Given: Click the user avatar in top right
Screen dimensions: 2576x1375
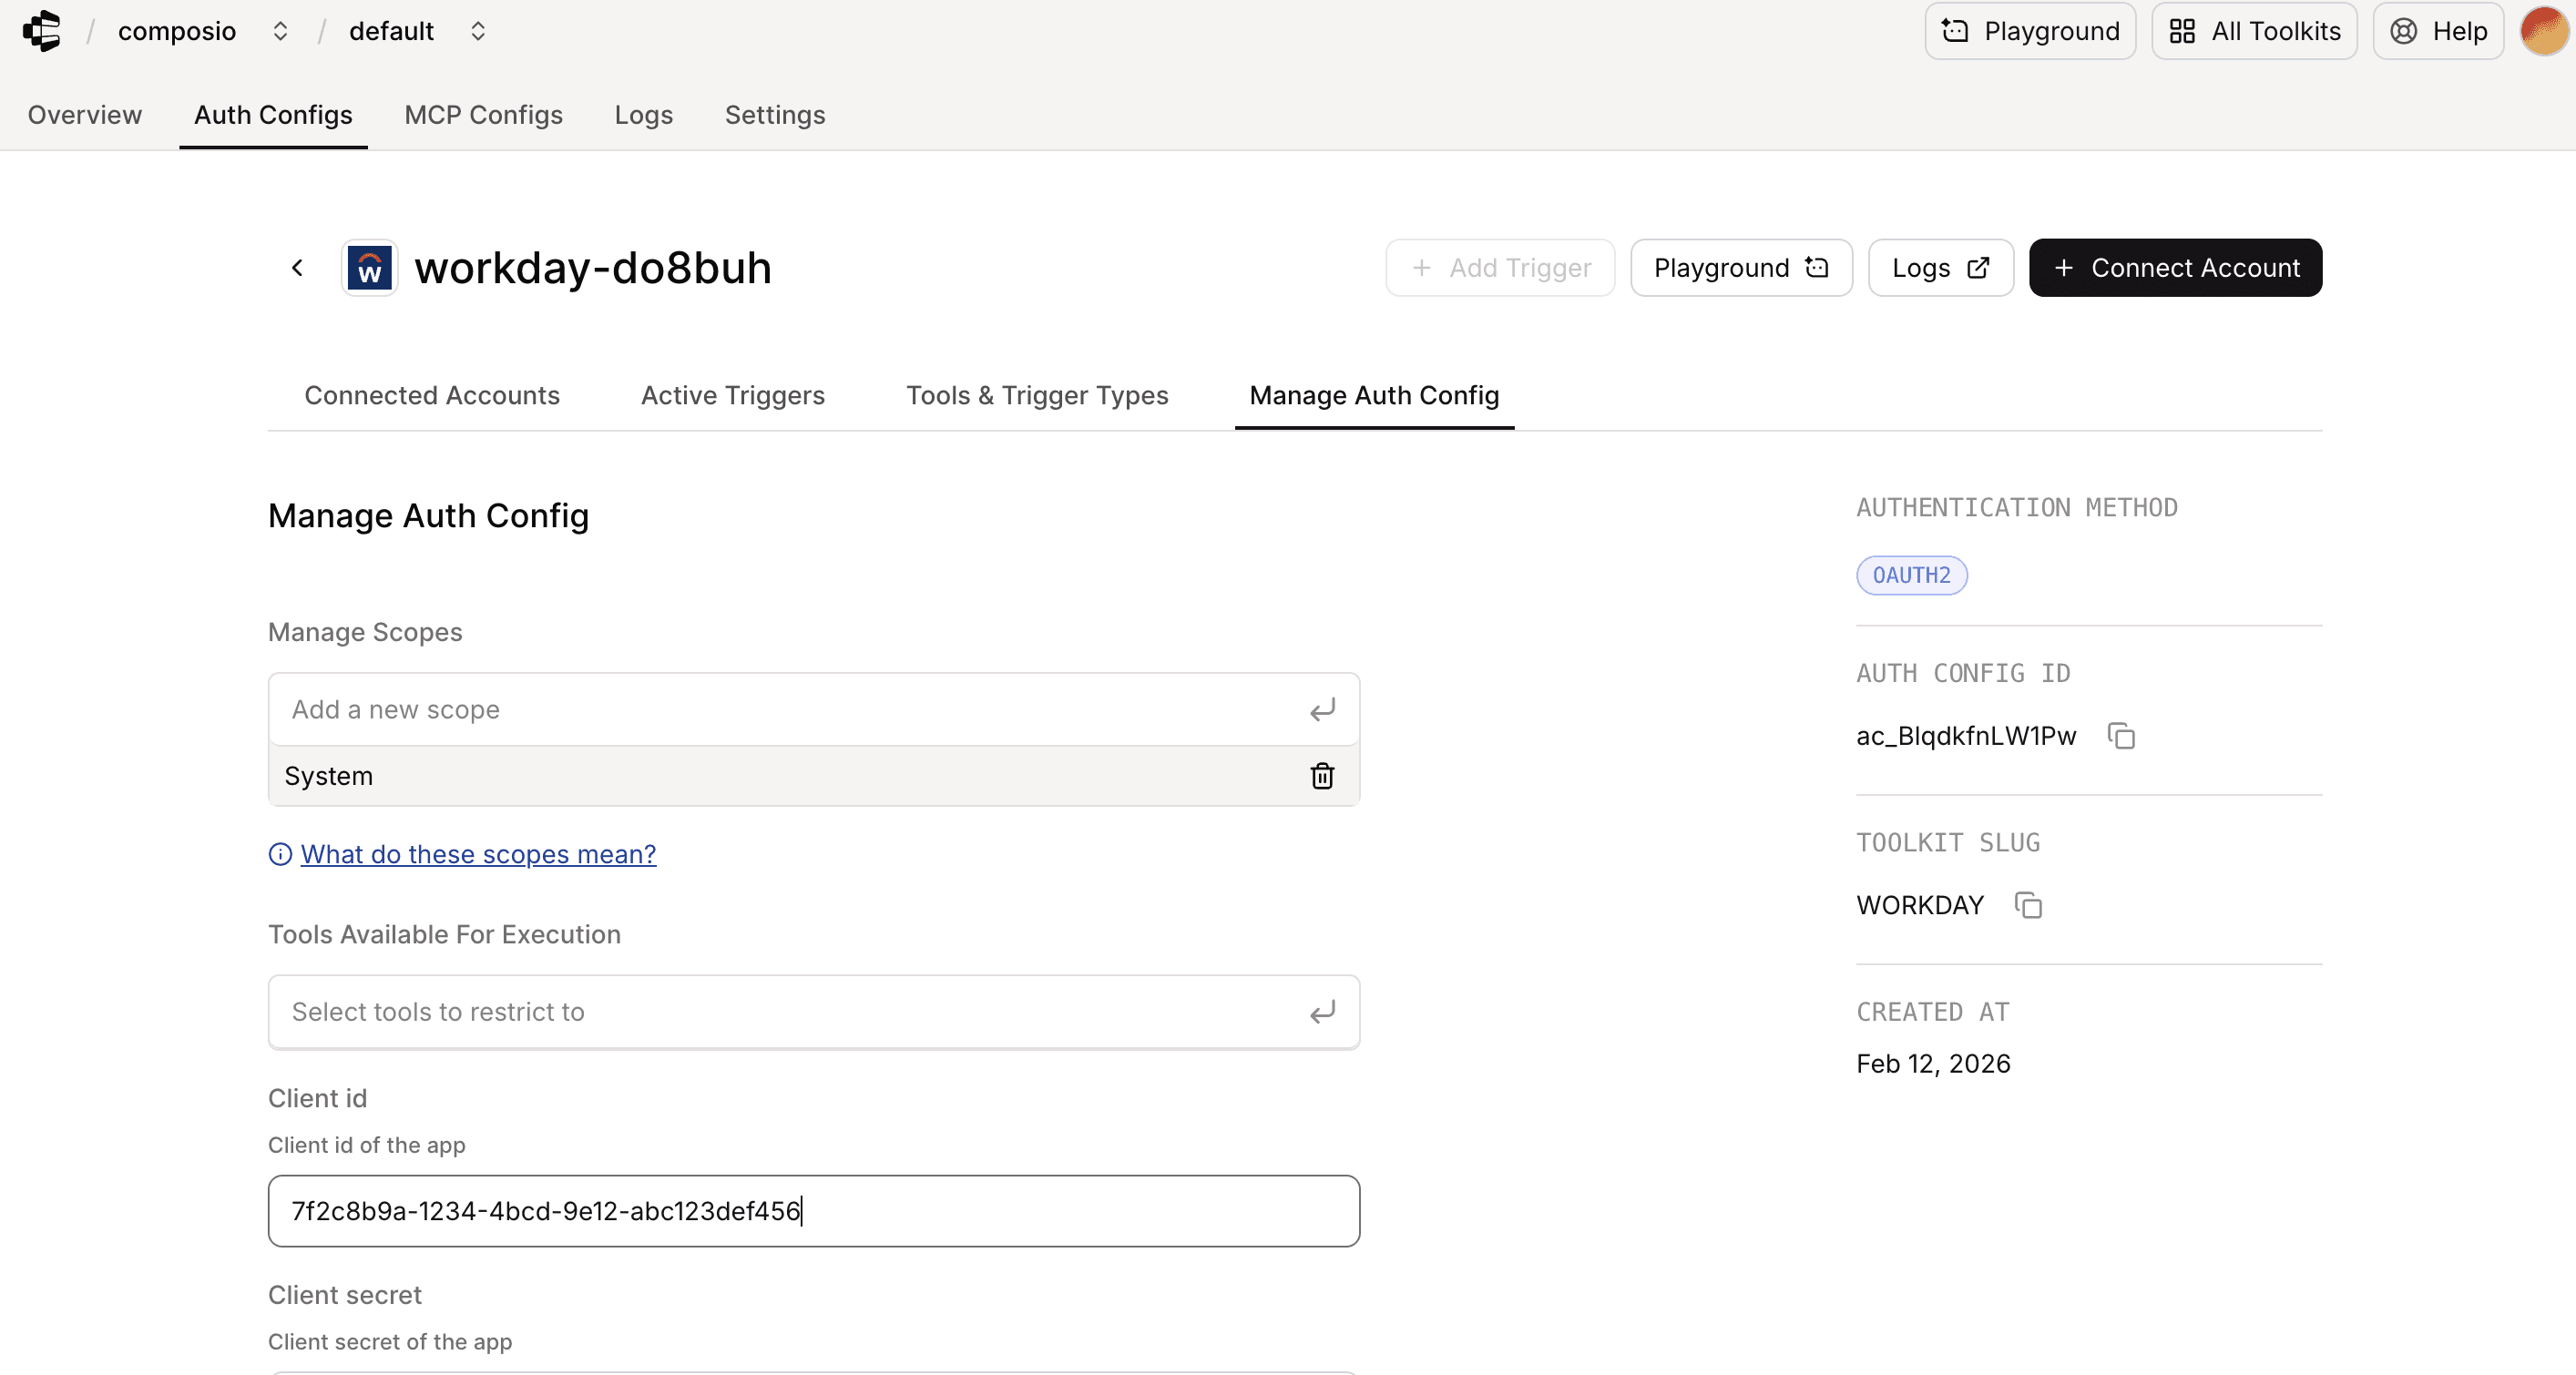Looking at the screenshot, I should tap(2543, 31).
